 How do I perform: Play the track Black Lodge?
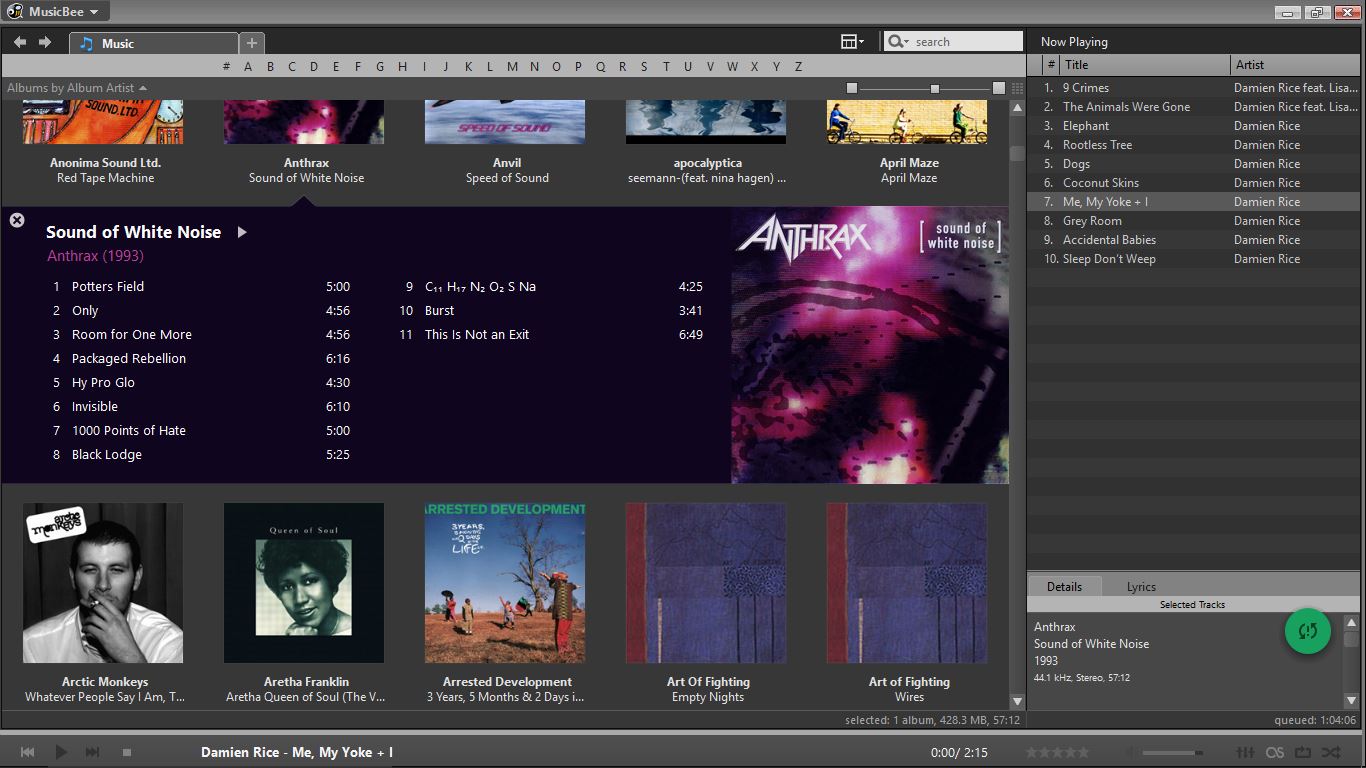point(107,454)
